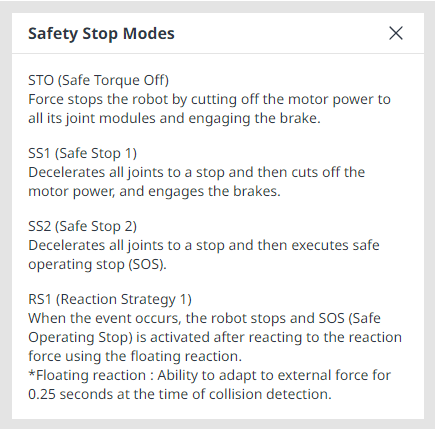Click the line ending 'then executes safe'
Screen dimensions: 435x429
coord(204,245)
